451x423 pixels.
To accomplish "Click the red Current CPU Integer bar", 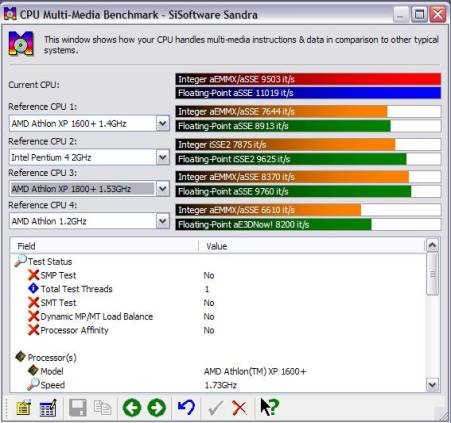I will pyautogui.click(x=308, y=79).
